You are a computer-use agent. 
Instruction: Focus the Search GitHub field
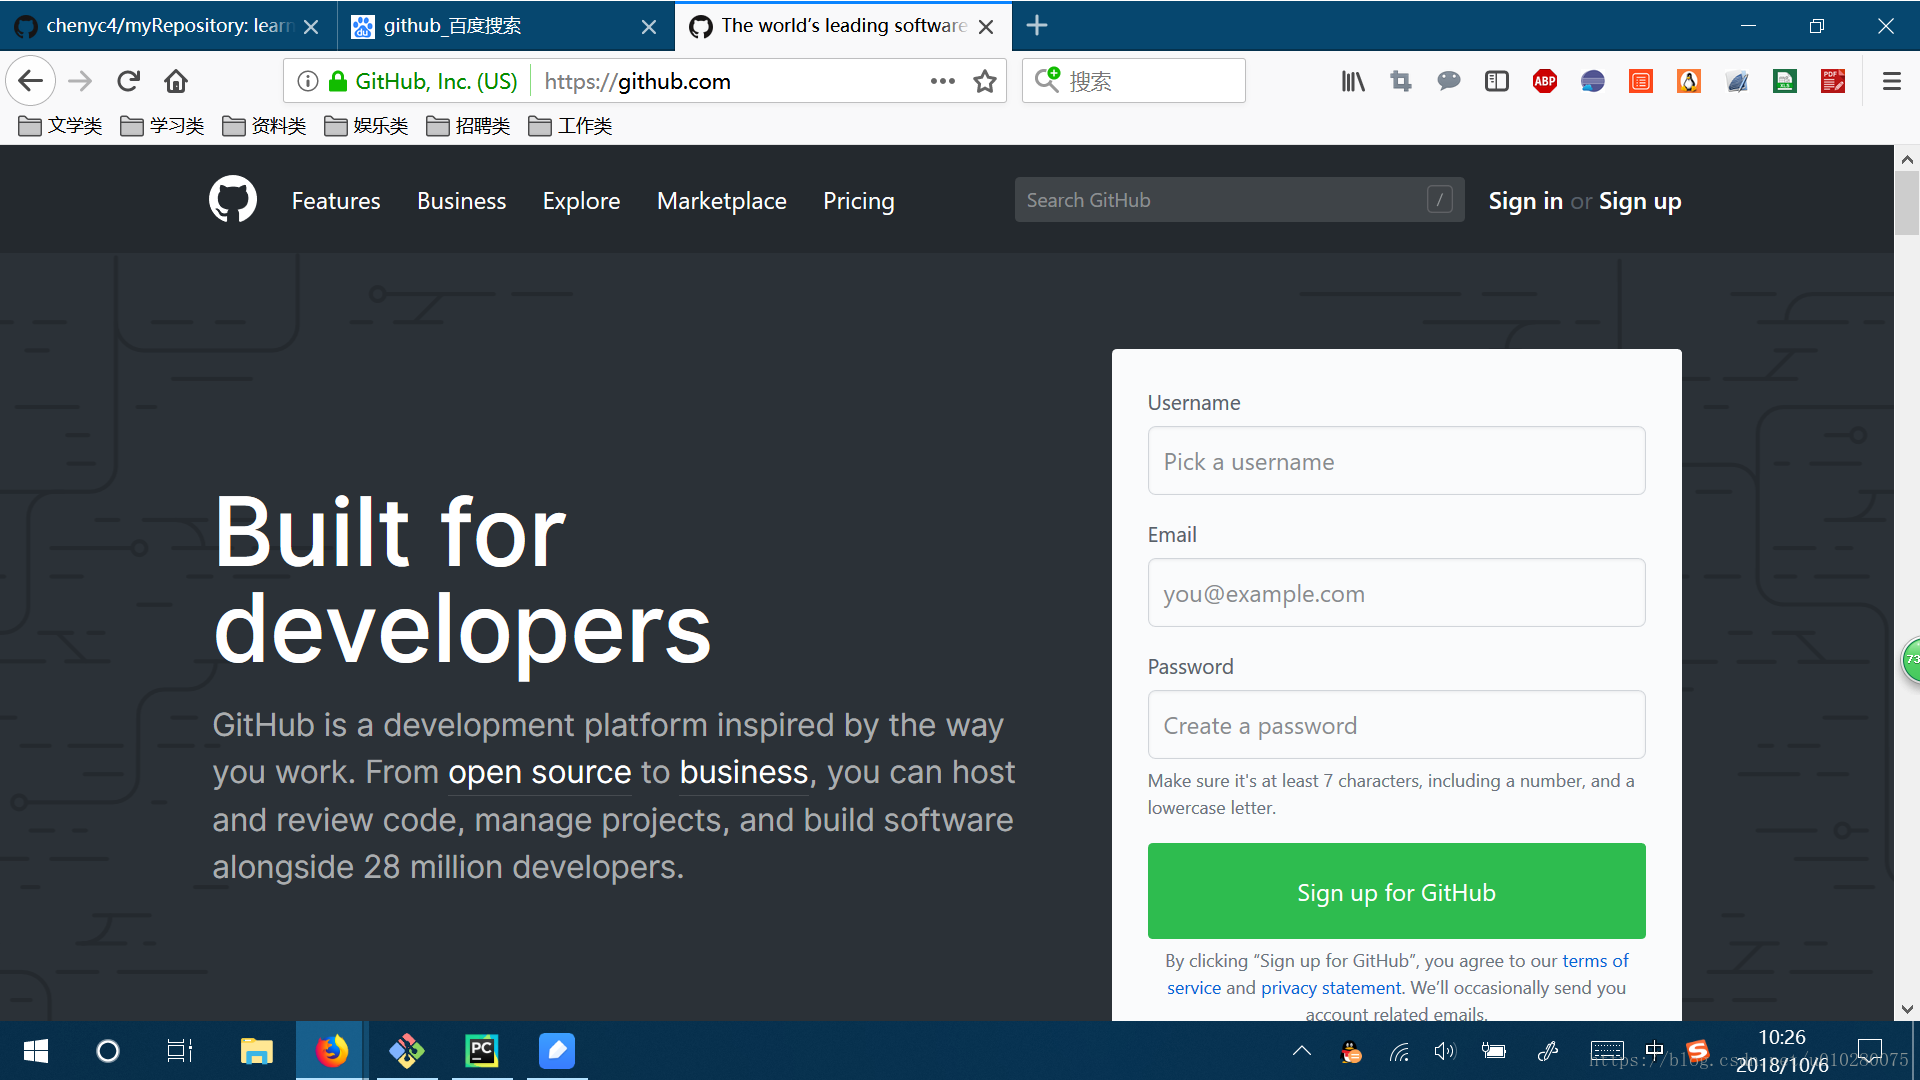1239,200
